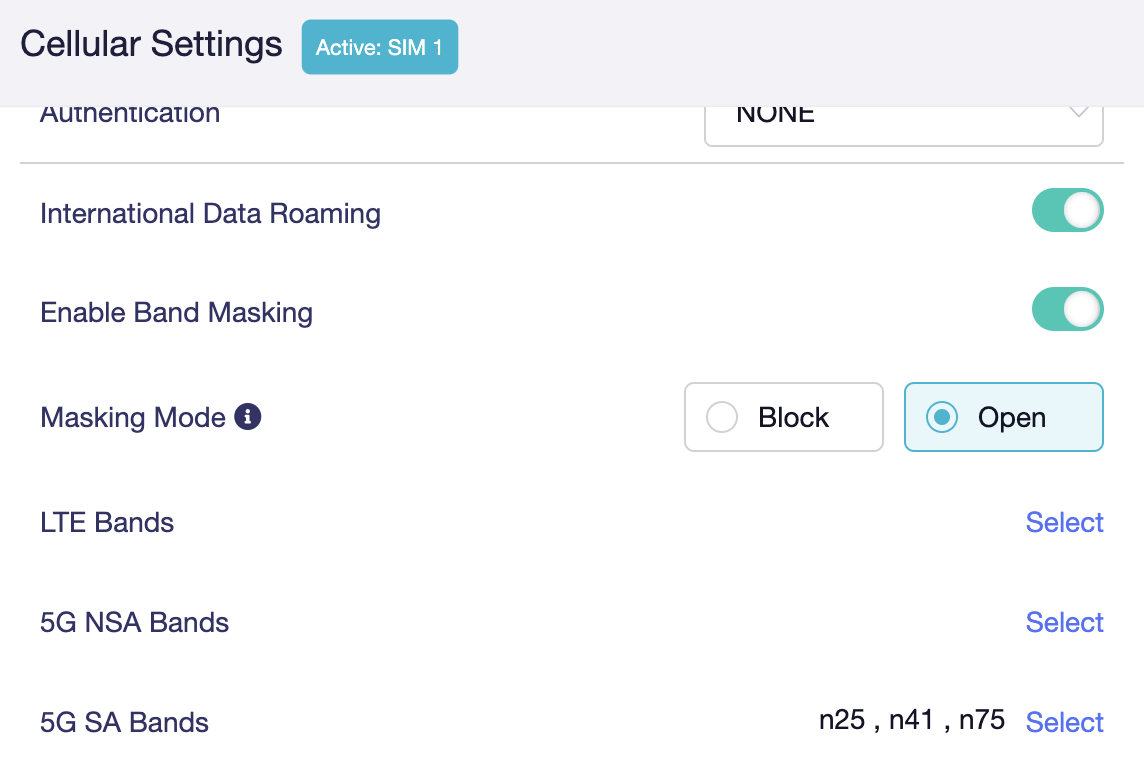Open the Authentication NONE dropdown

903,125
